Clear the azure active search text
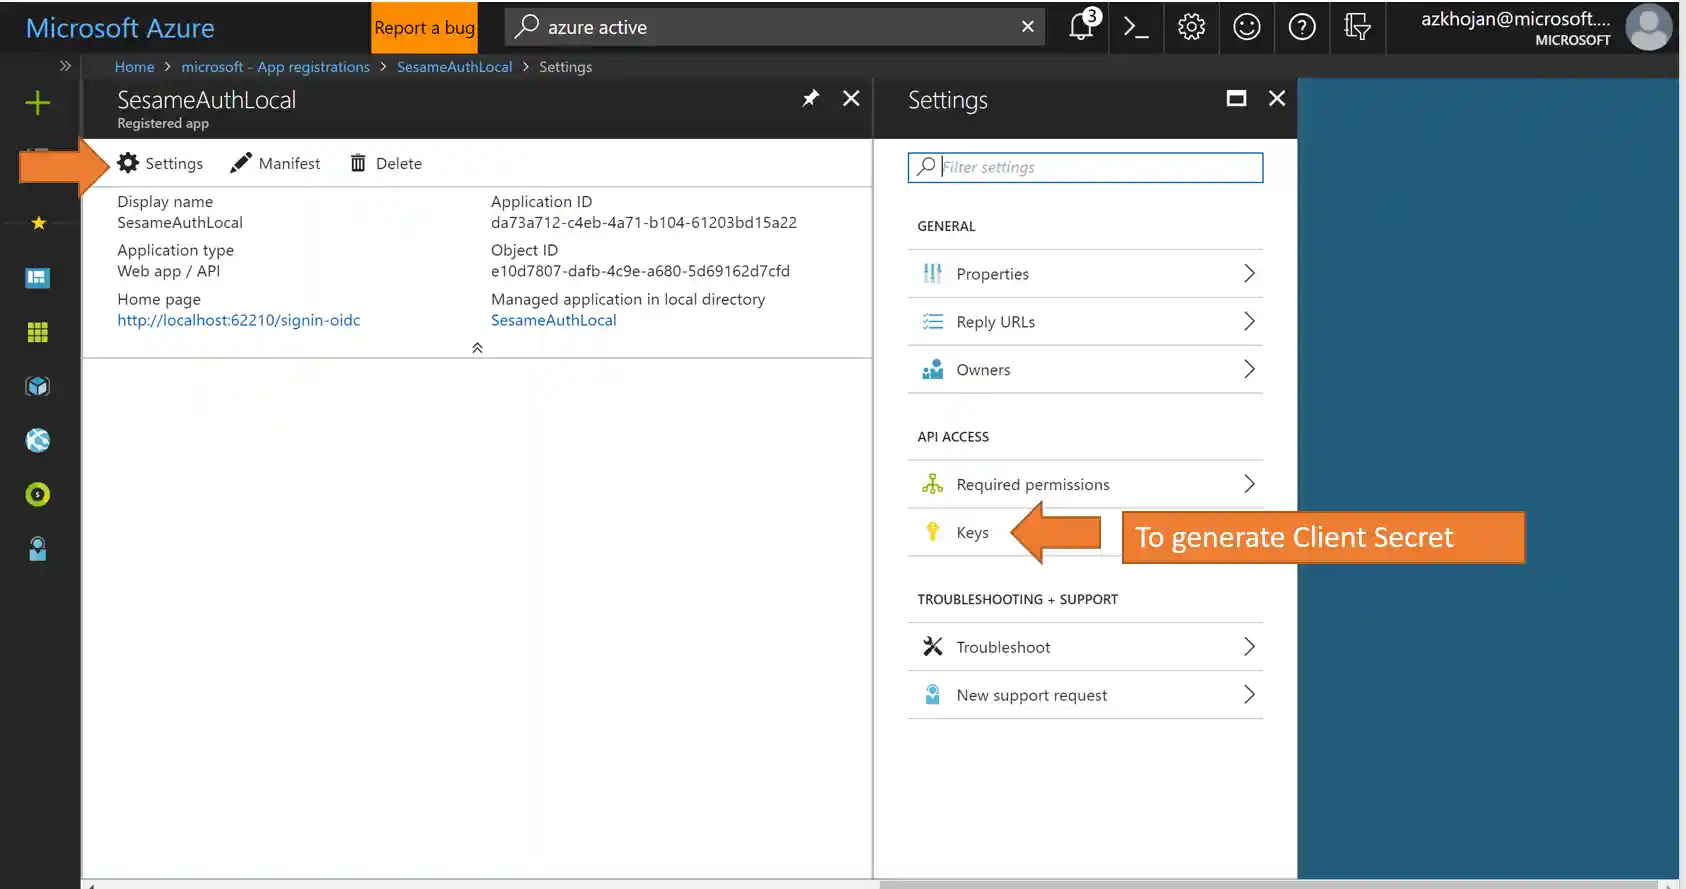This screenshot has width=1686, height=889. [x=1028, y=27]
